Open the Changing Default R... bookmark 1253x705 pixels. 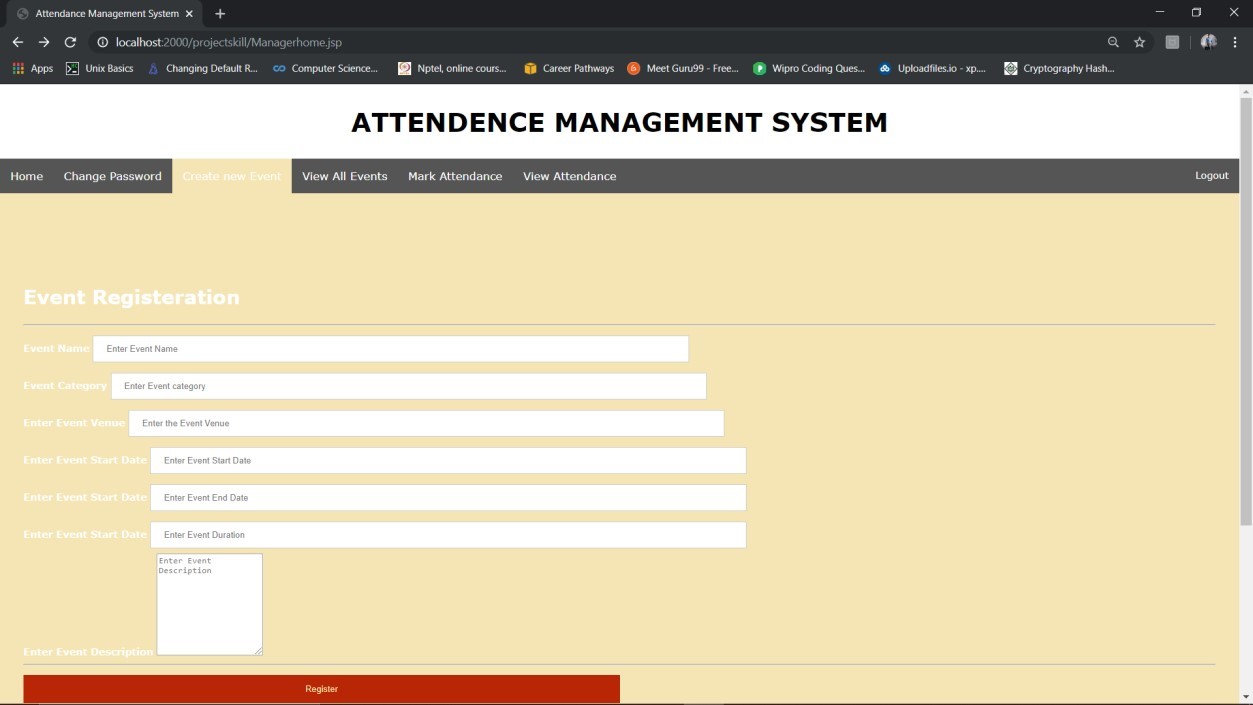(202, 69)
